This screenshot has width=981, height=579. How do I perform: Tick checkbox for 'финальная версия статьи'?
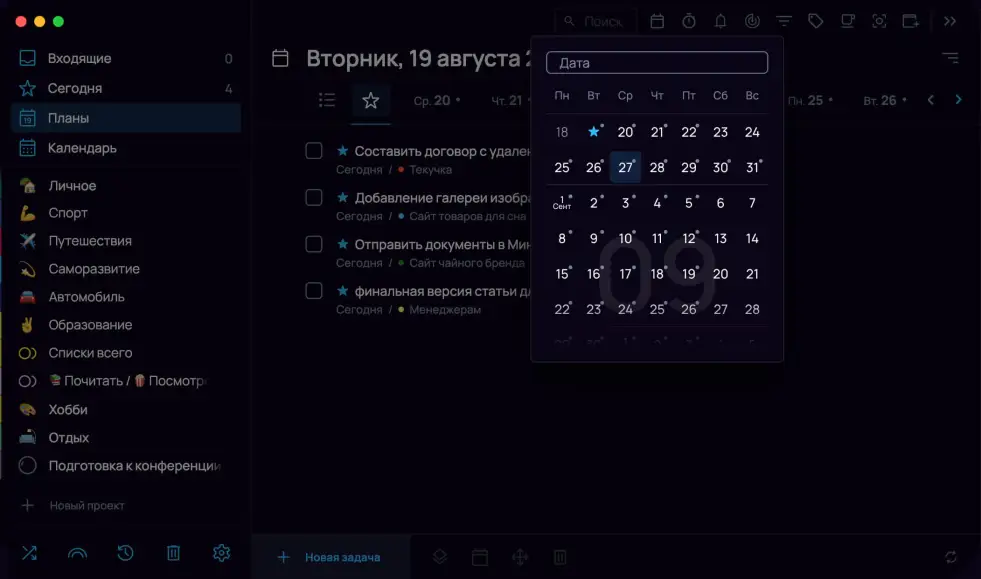point(314,291)
